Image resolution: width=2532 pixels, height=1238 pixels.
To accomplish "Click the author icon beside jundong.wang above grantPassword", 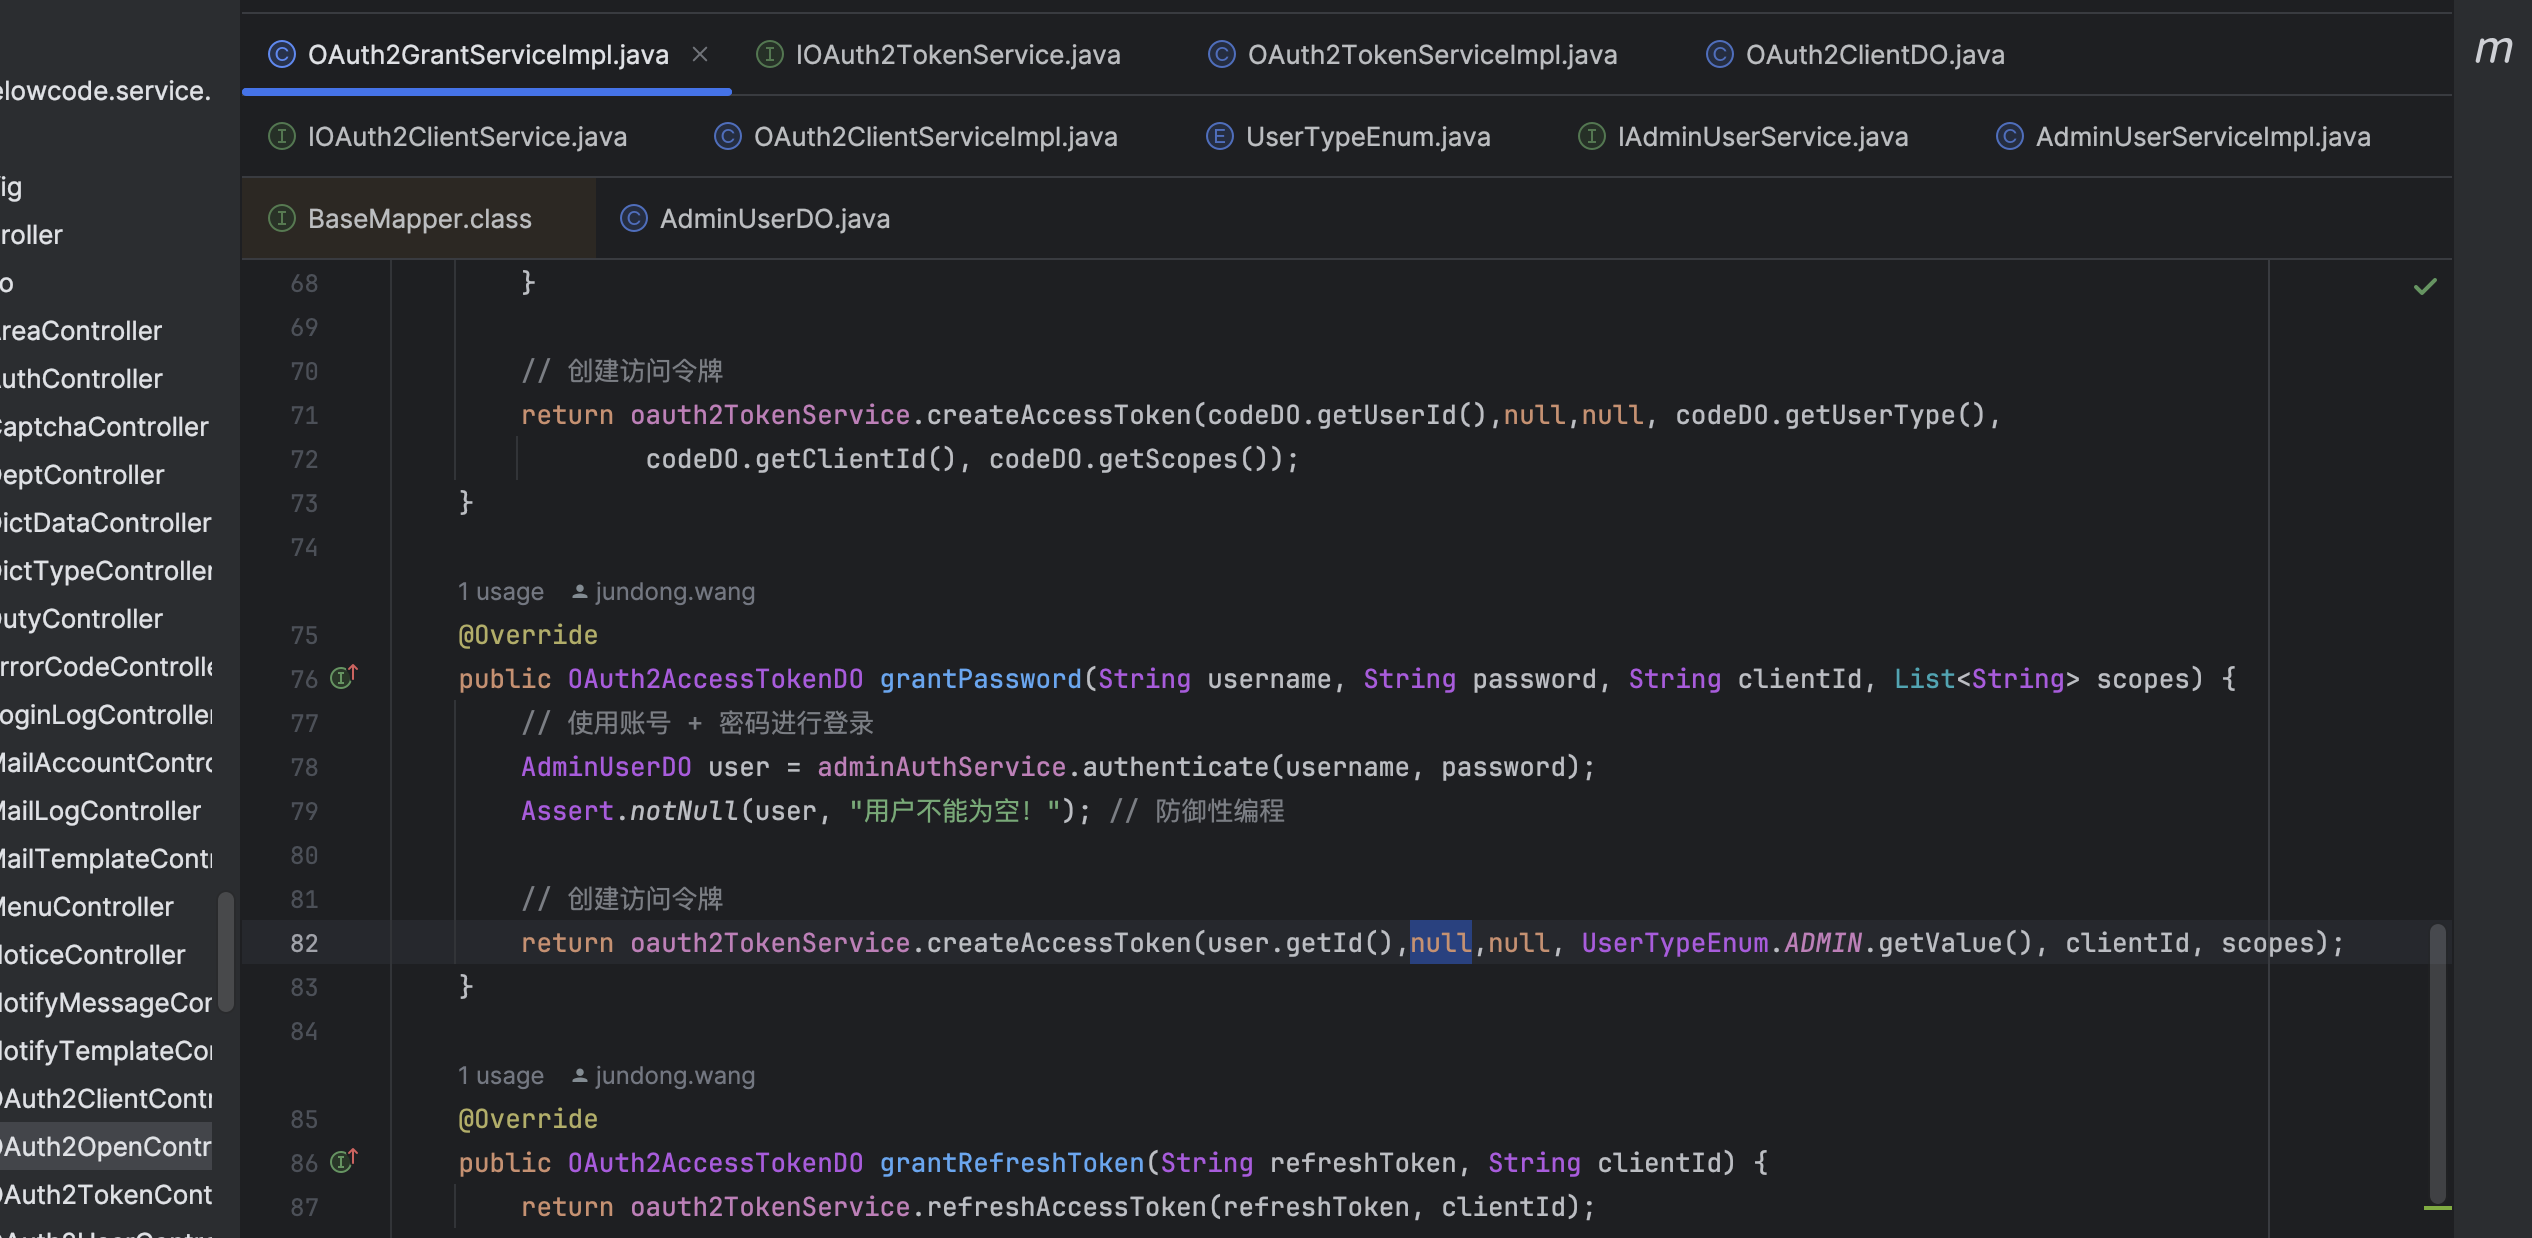I will (579, 592).
